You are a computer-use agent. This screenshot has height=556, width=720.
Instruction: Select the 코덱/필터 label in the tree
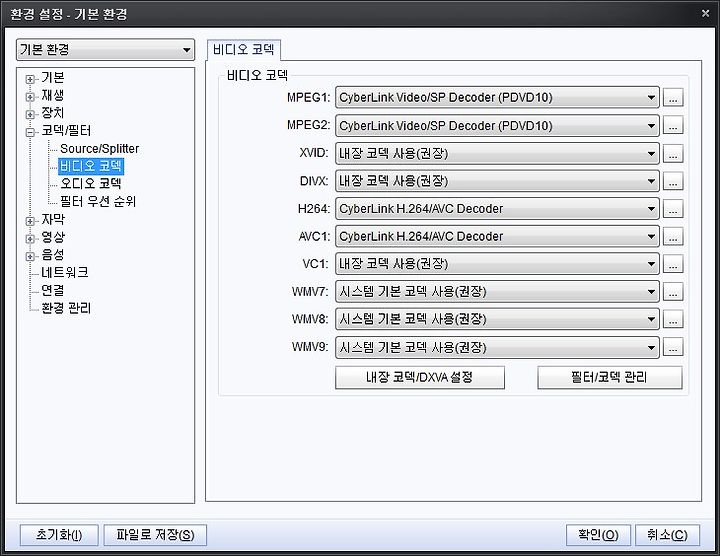(x=66, y=131)
